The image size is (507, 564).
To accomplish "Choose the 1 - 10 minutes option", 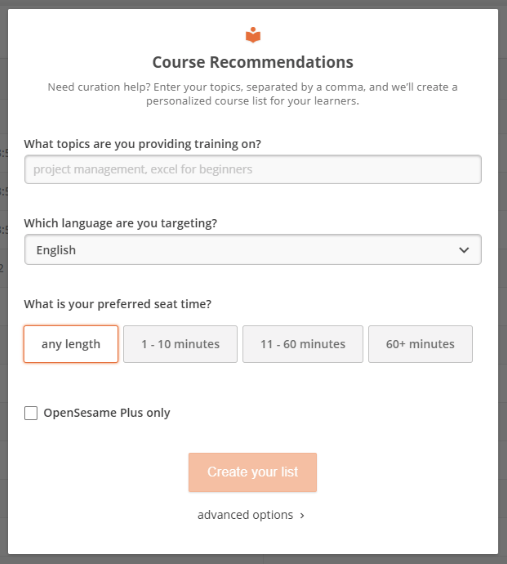I will [181, 344].
